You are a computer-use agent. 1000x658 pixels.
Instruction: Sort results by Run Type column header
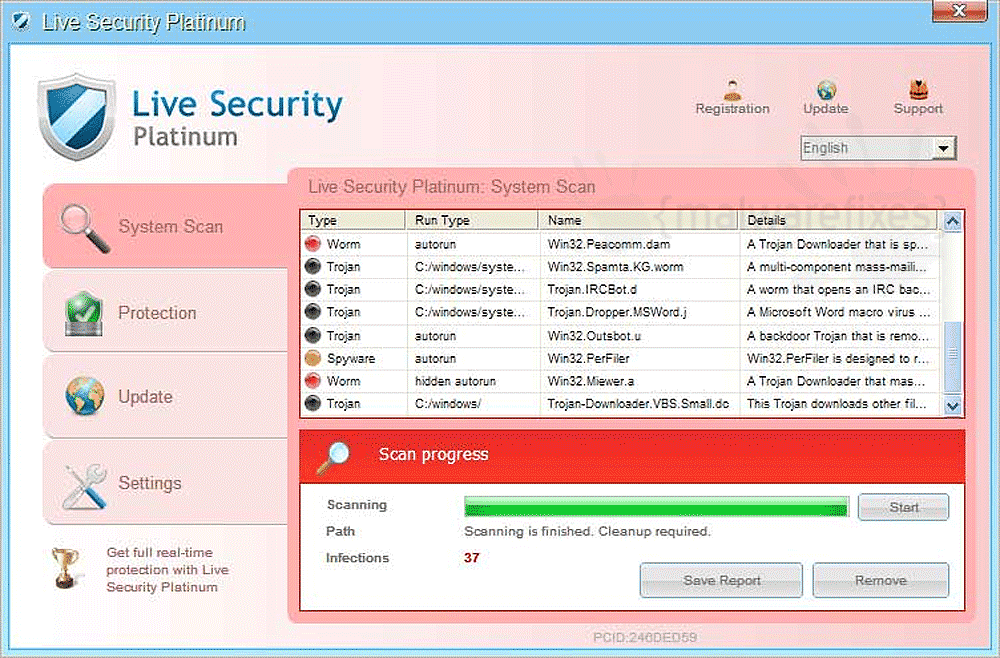(x=472, y=221)
